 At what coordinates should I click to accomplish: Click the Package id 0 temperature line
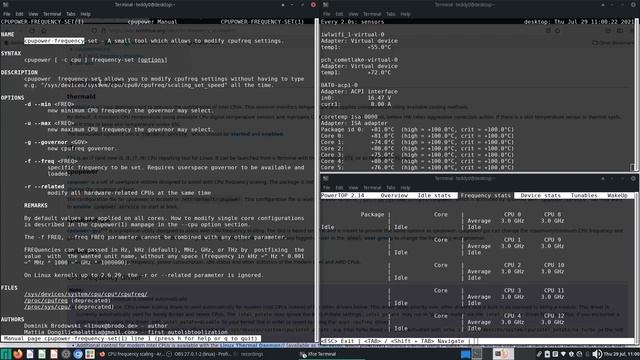pos(417,129)
